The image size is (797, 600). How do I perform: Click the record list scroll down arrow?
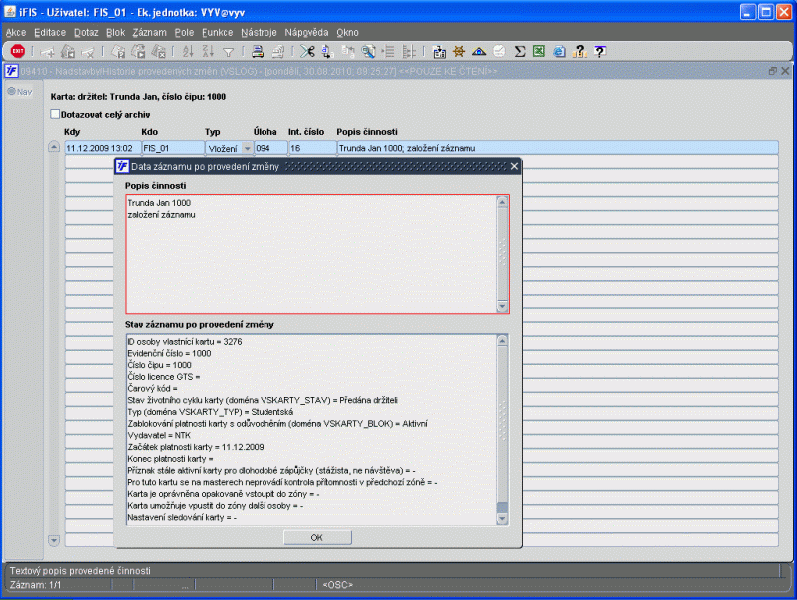tap(54, 539)
